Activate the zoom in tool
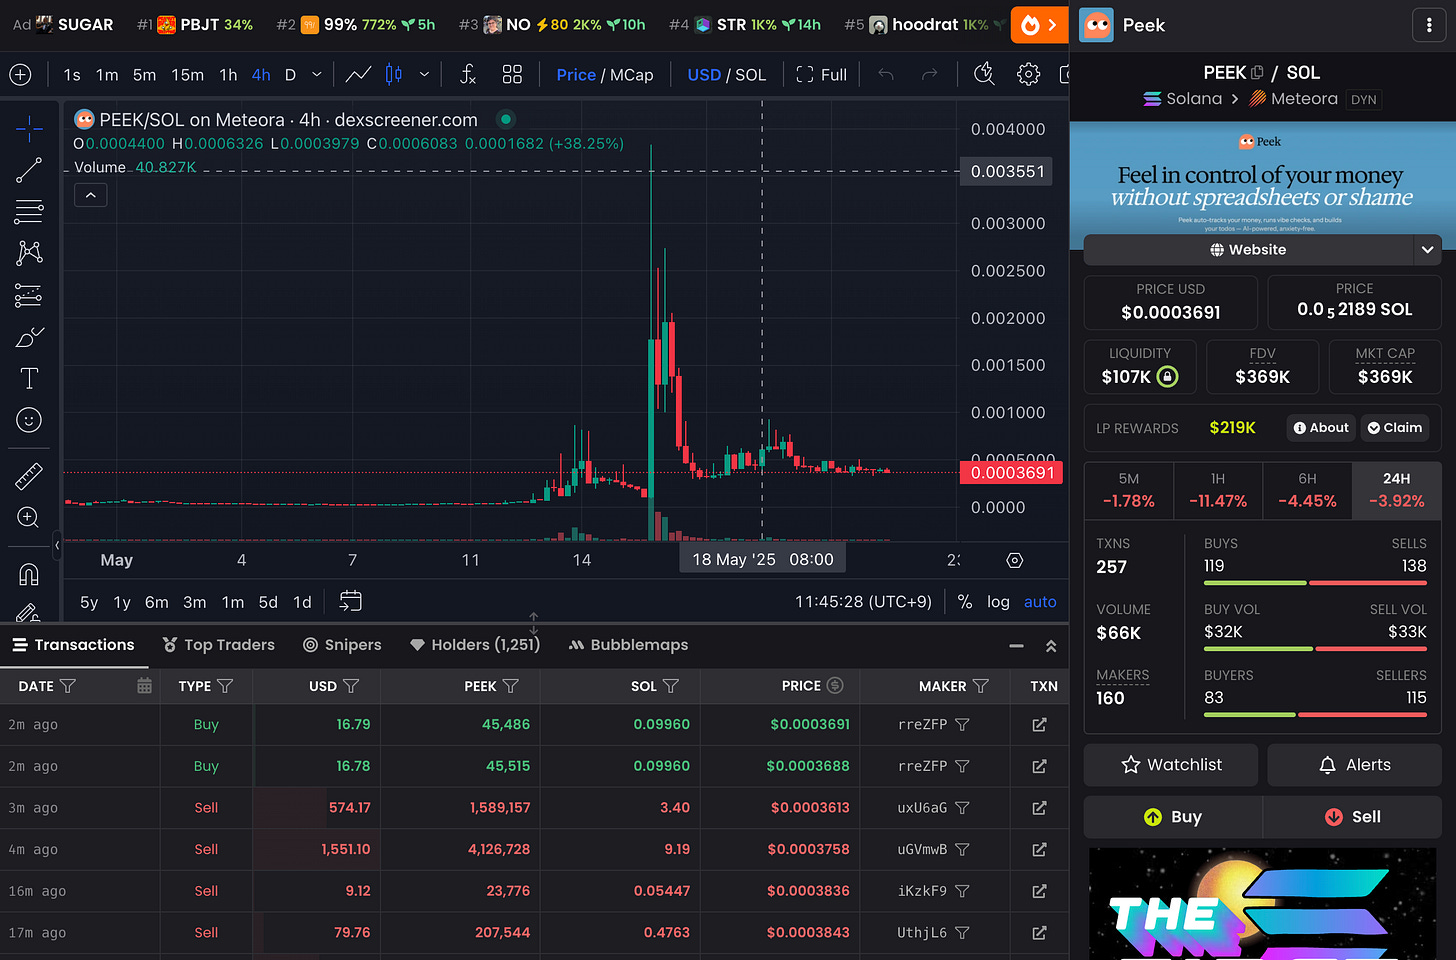Viewport: 1456px width, 960px height. (x=29, y=517)
